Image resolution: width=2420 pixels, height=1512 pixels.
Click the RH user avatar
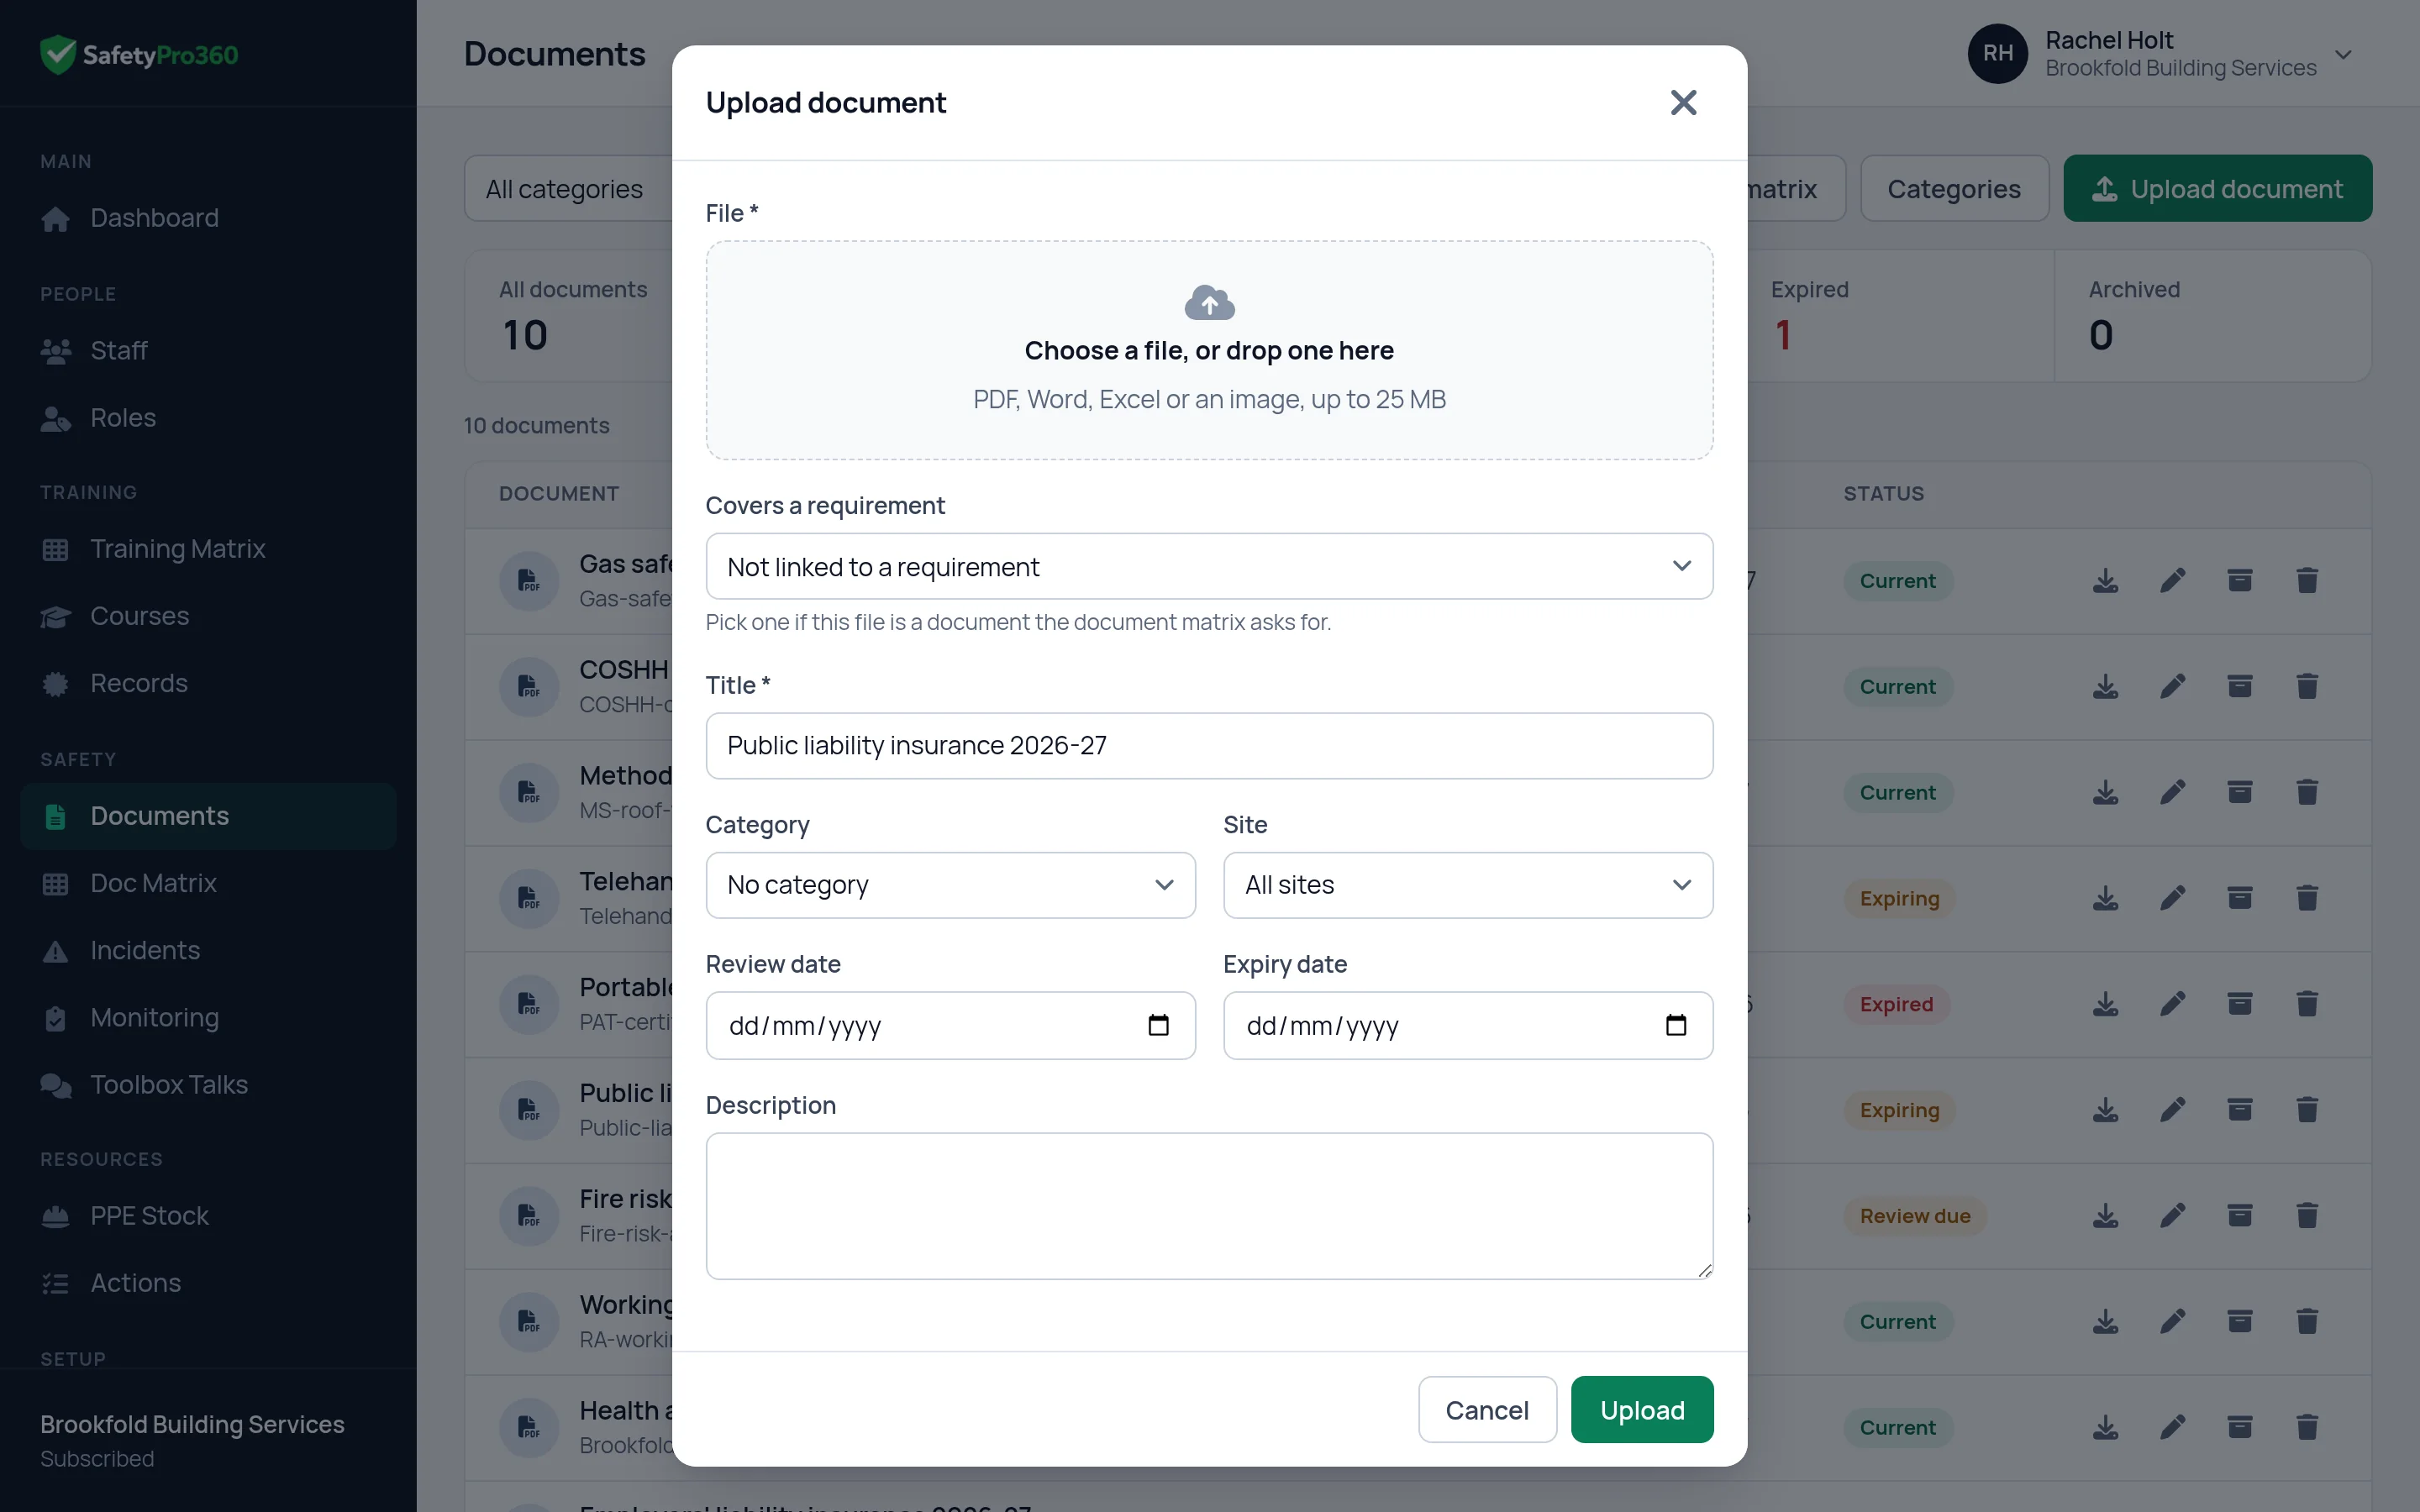1997,53
